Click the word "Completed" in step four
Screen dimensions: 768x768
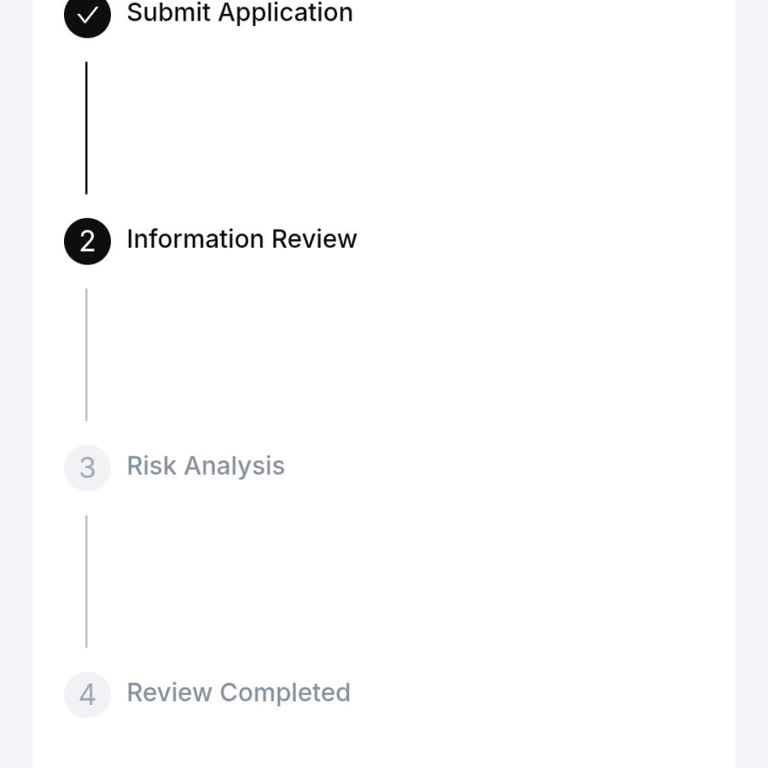point(285,693)
